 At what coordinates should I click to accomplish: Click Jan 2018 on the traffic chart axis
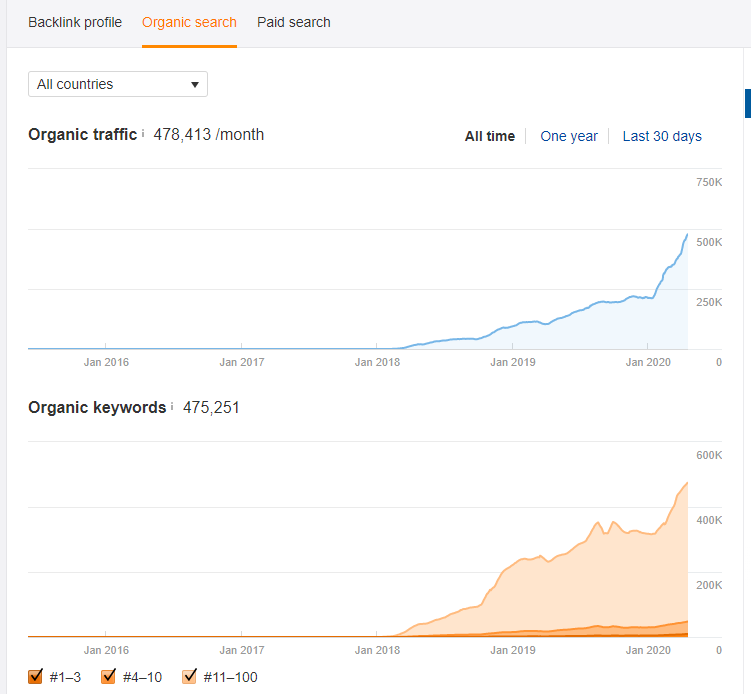click(377, 362)
